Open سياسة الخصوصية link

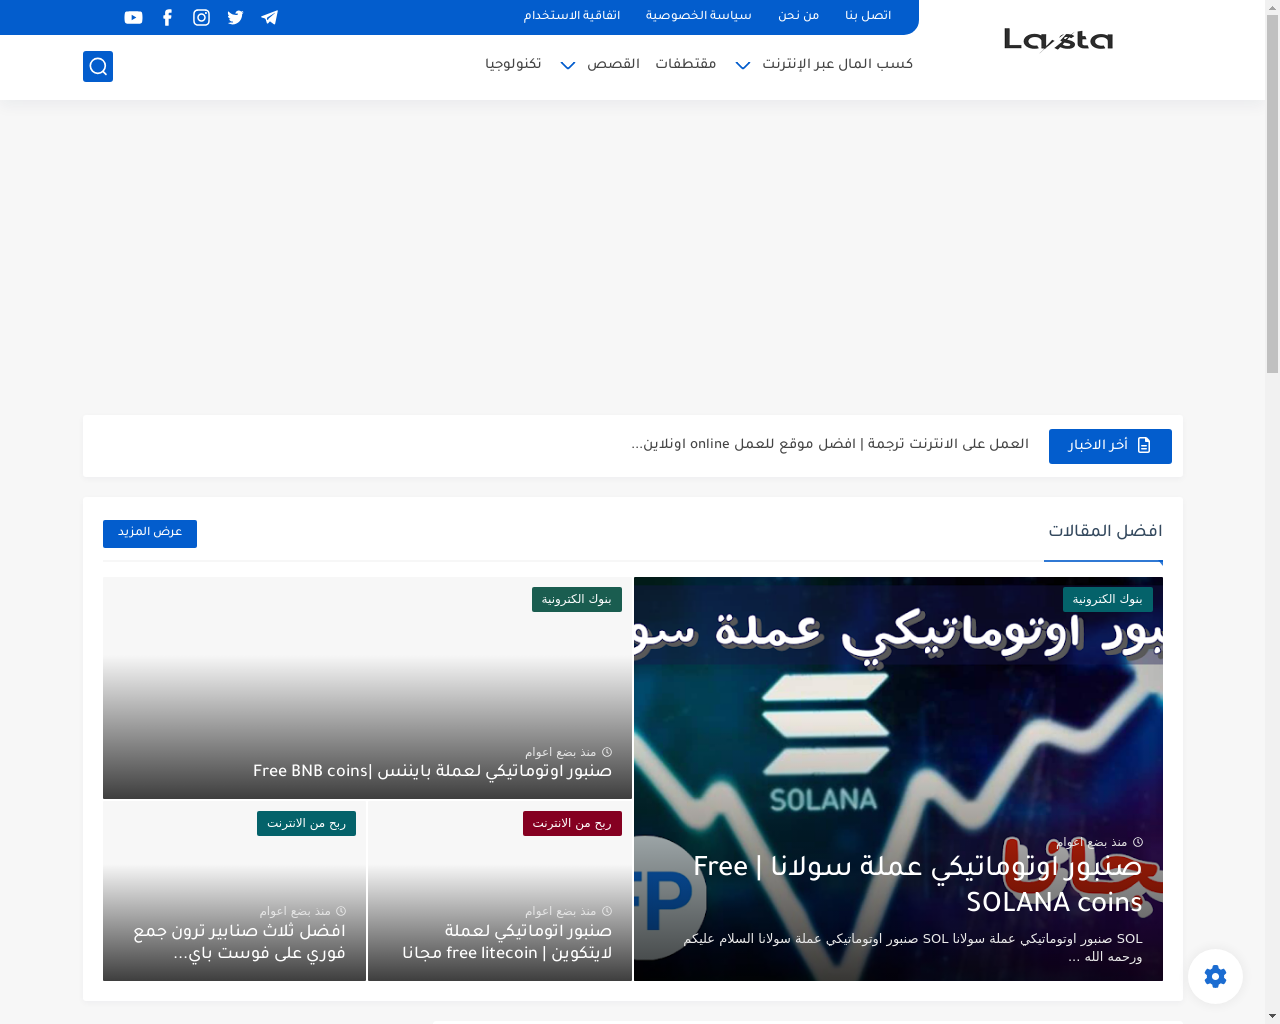click(698, 16)
